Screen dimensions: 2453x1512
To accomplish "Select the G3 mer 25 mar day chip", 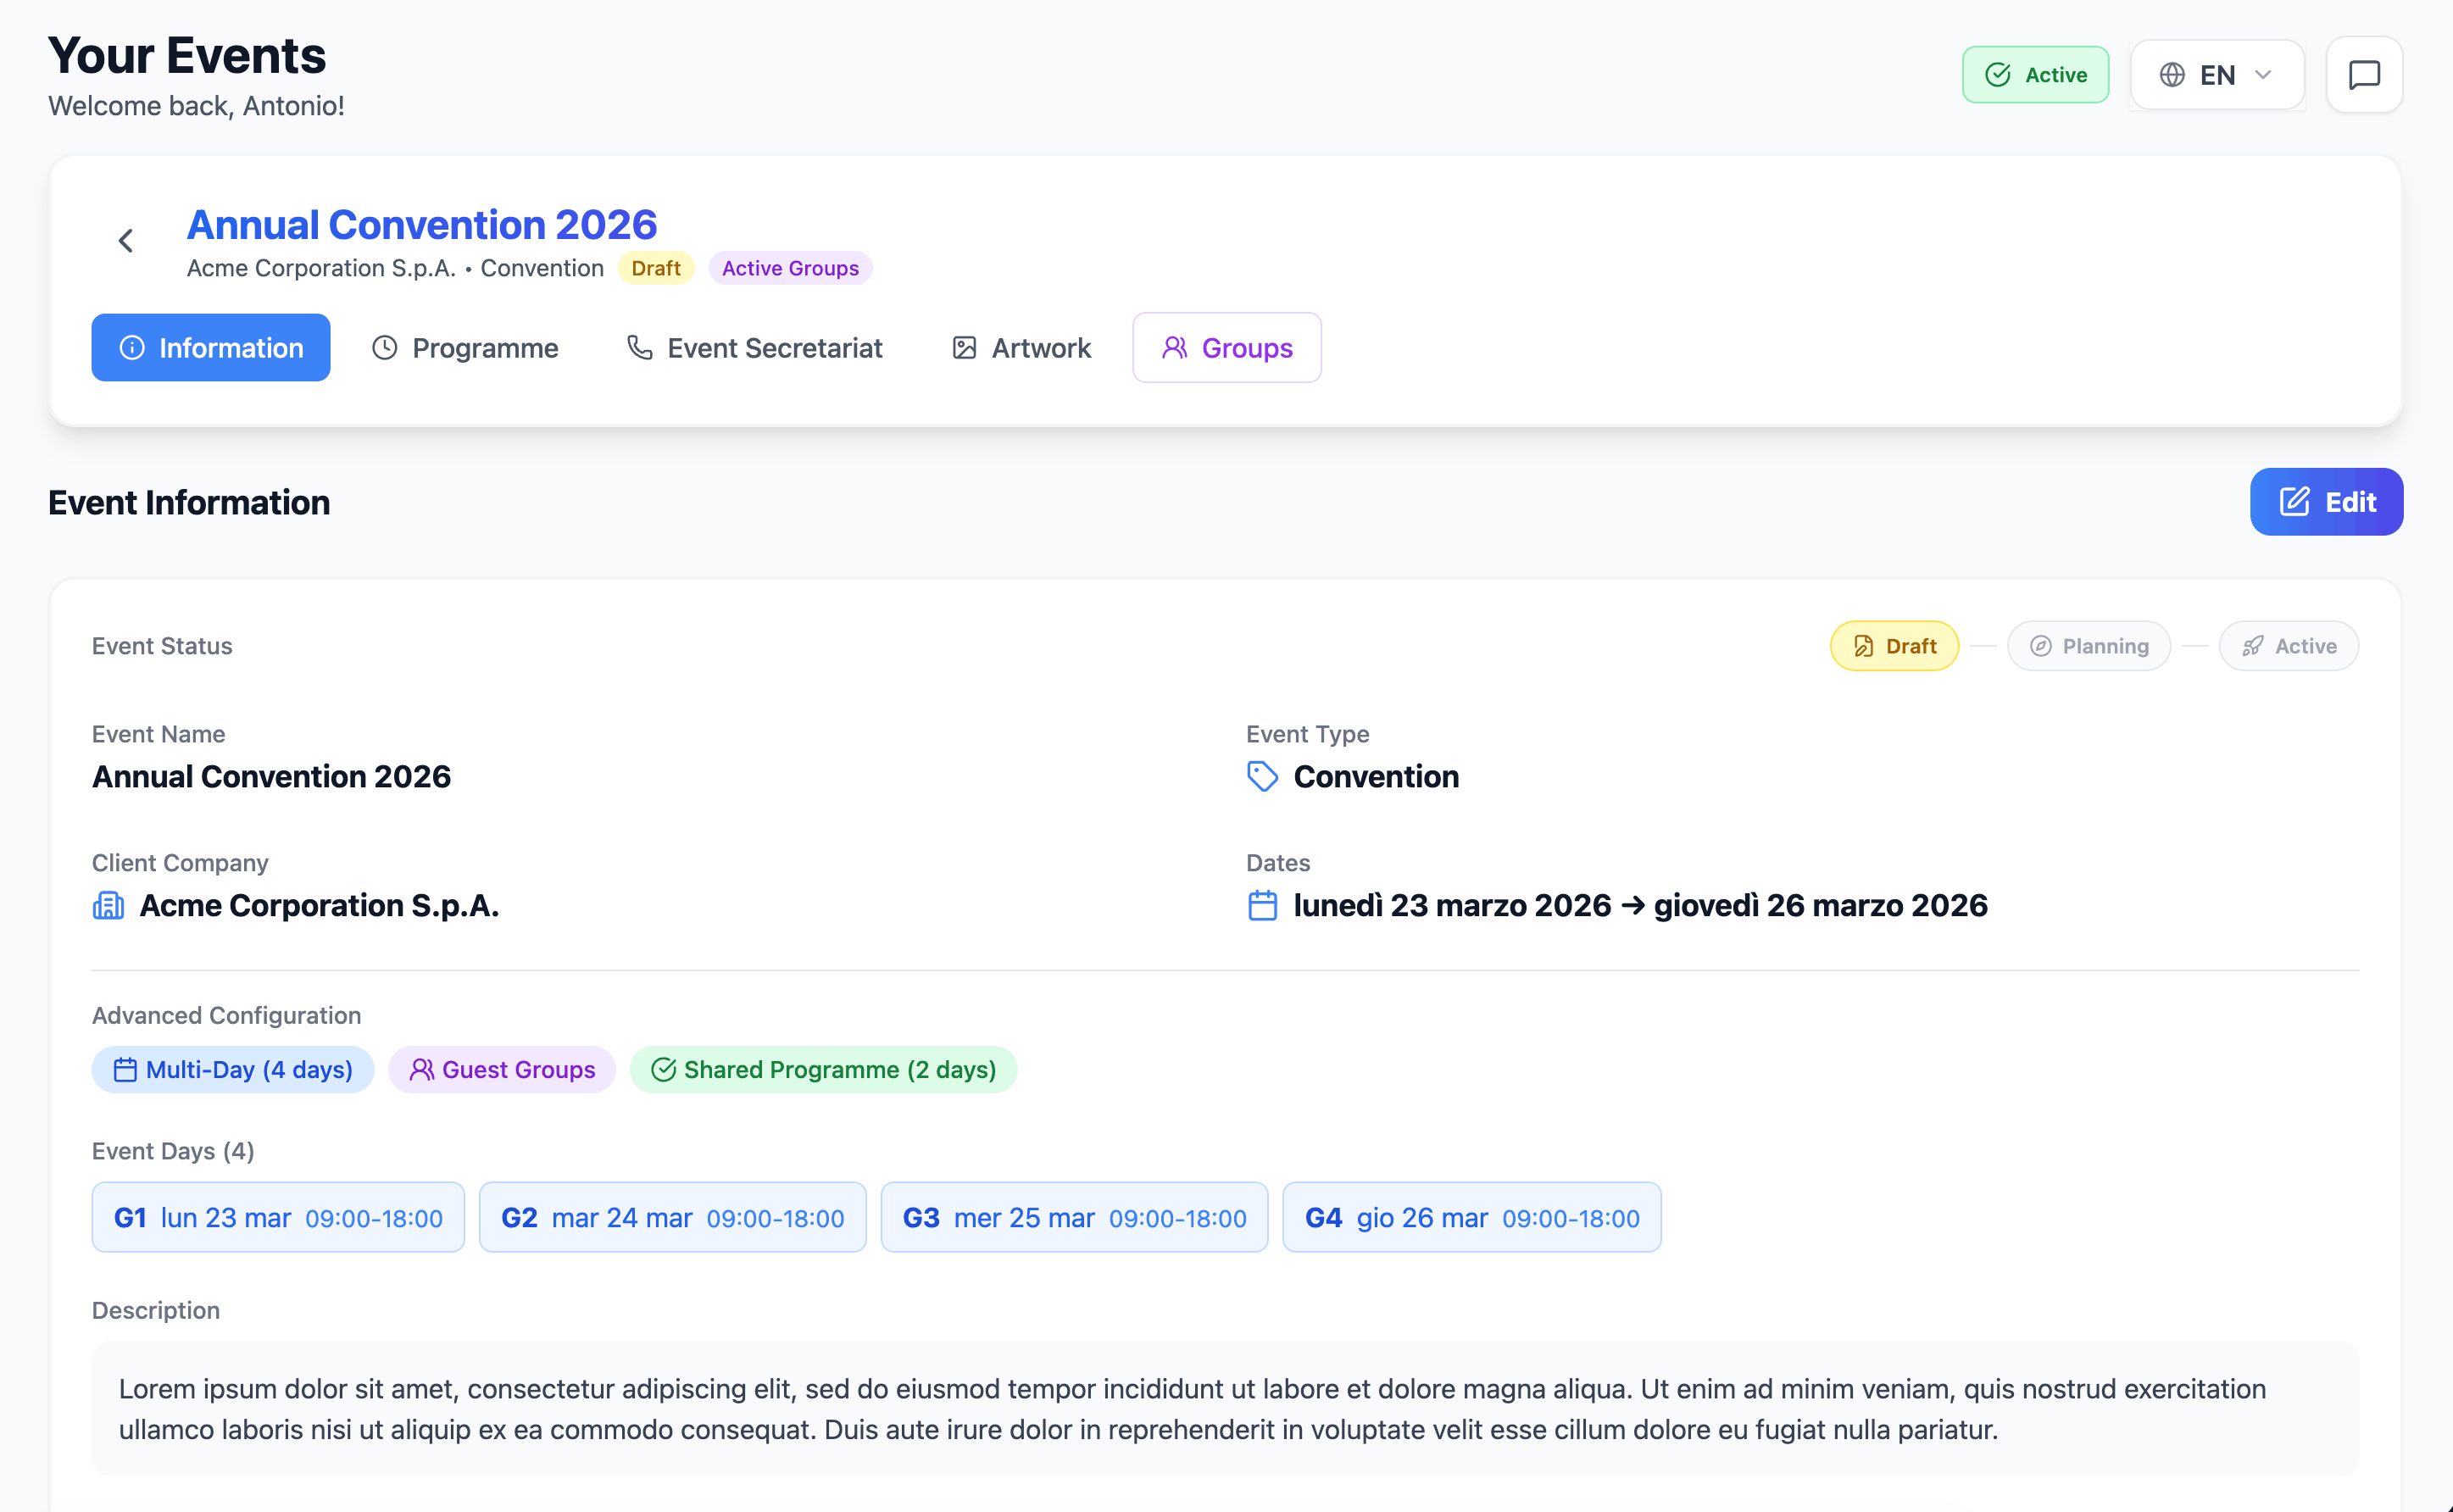I will pyautogui.click(x=1074, y=1217).
